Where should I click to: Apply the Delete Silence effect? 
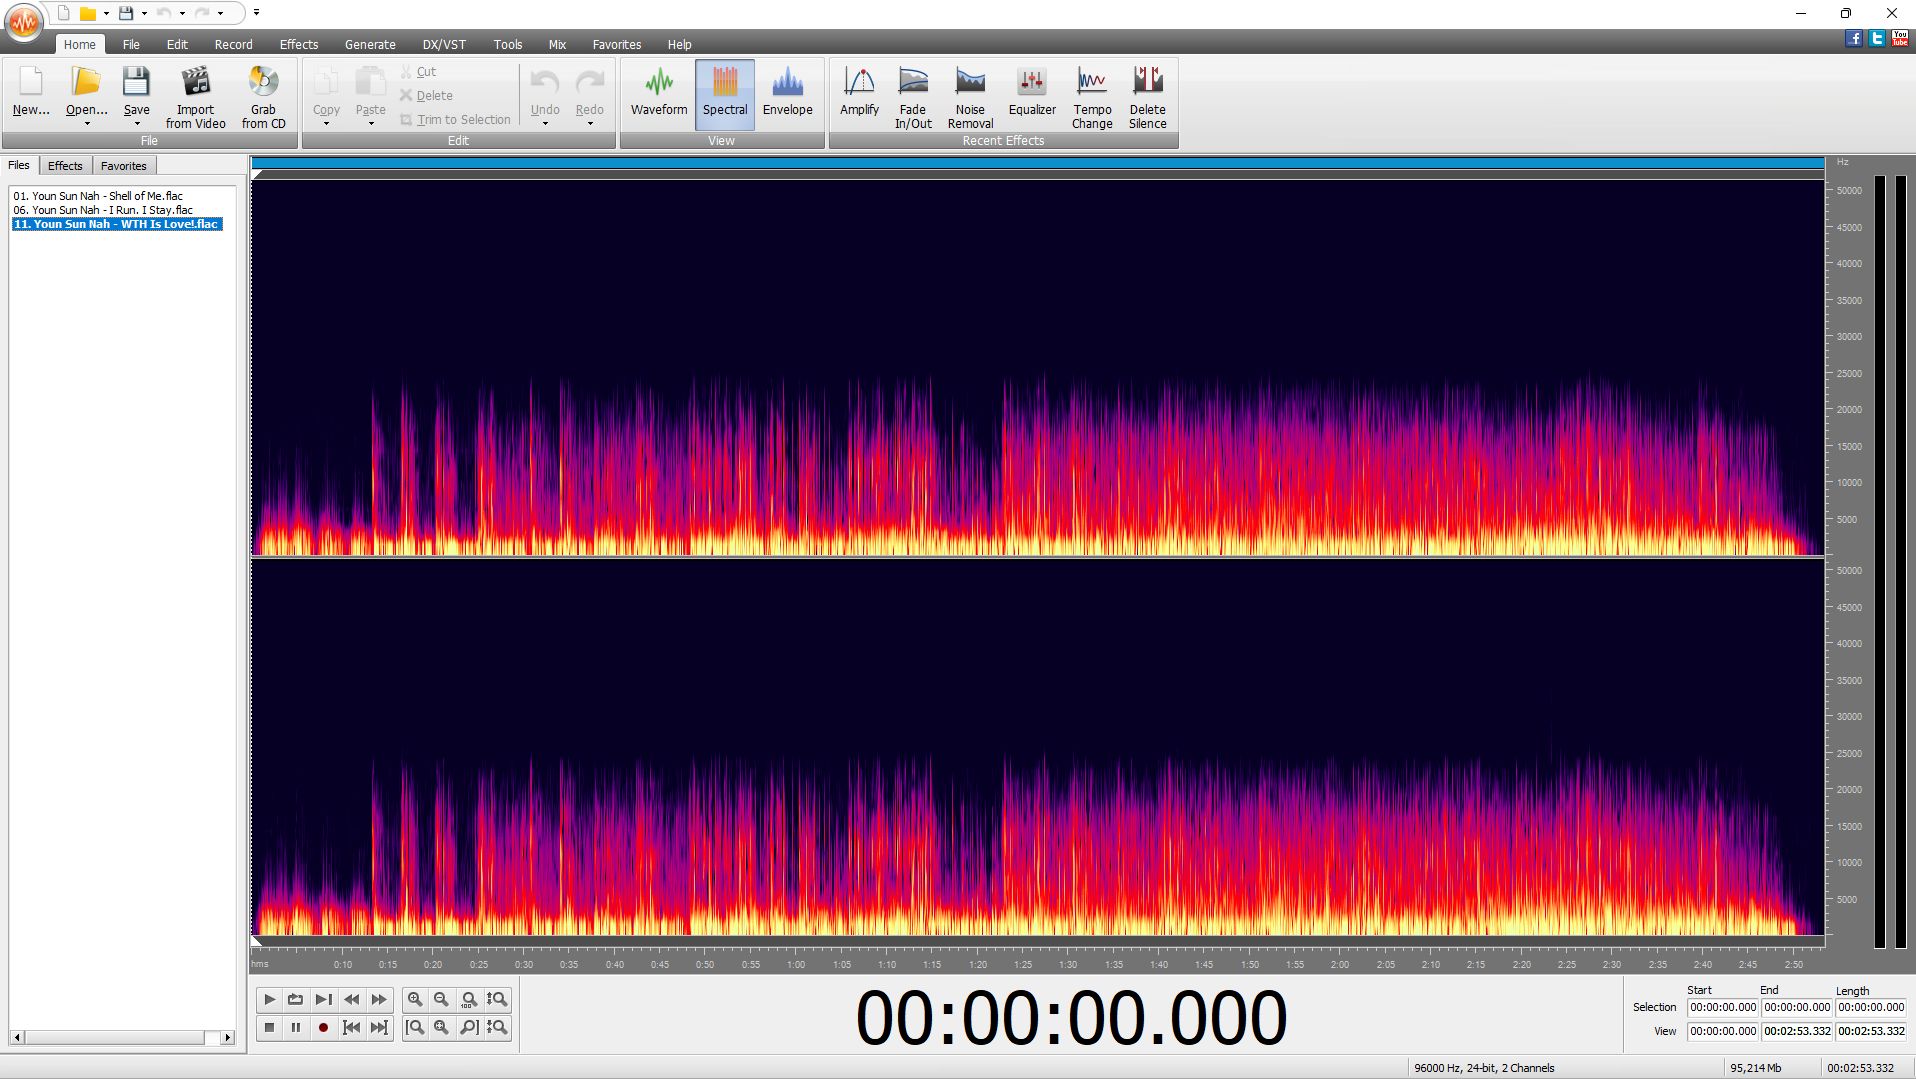(x=1147, y=97)
